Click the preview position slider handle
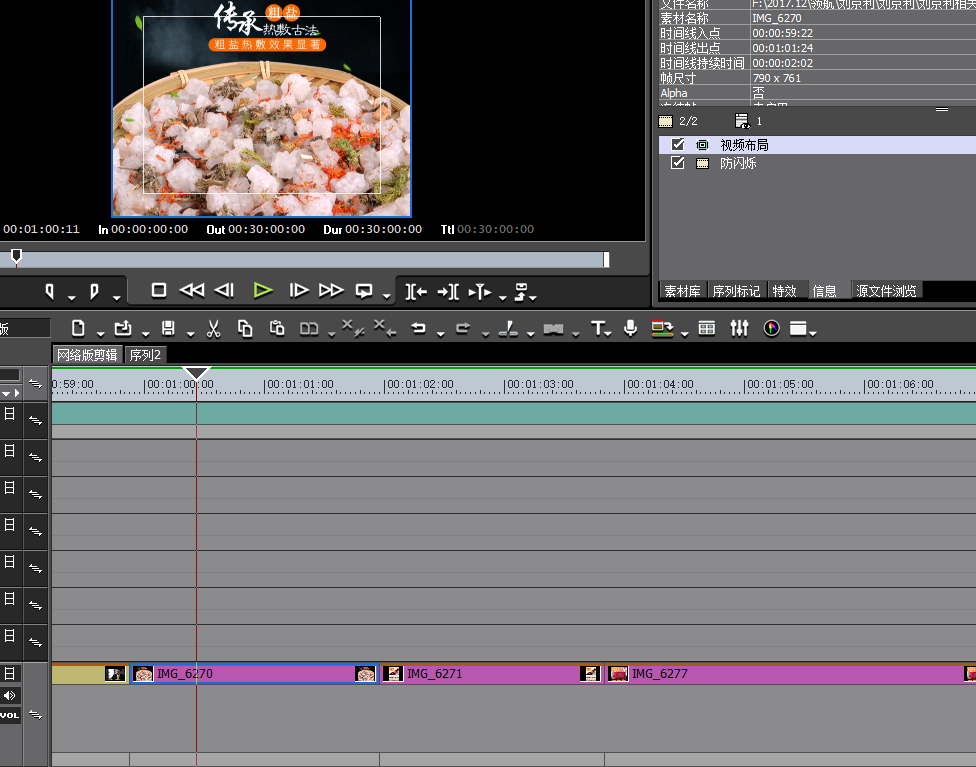 [17, 256]
